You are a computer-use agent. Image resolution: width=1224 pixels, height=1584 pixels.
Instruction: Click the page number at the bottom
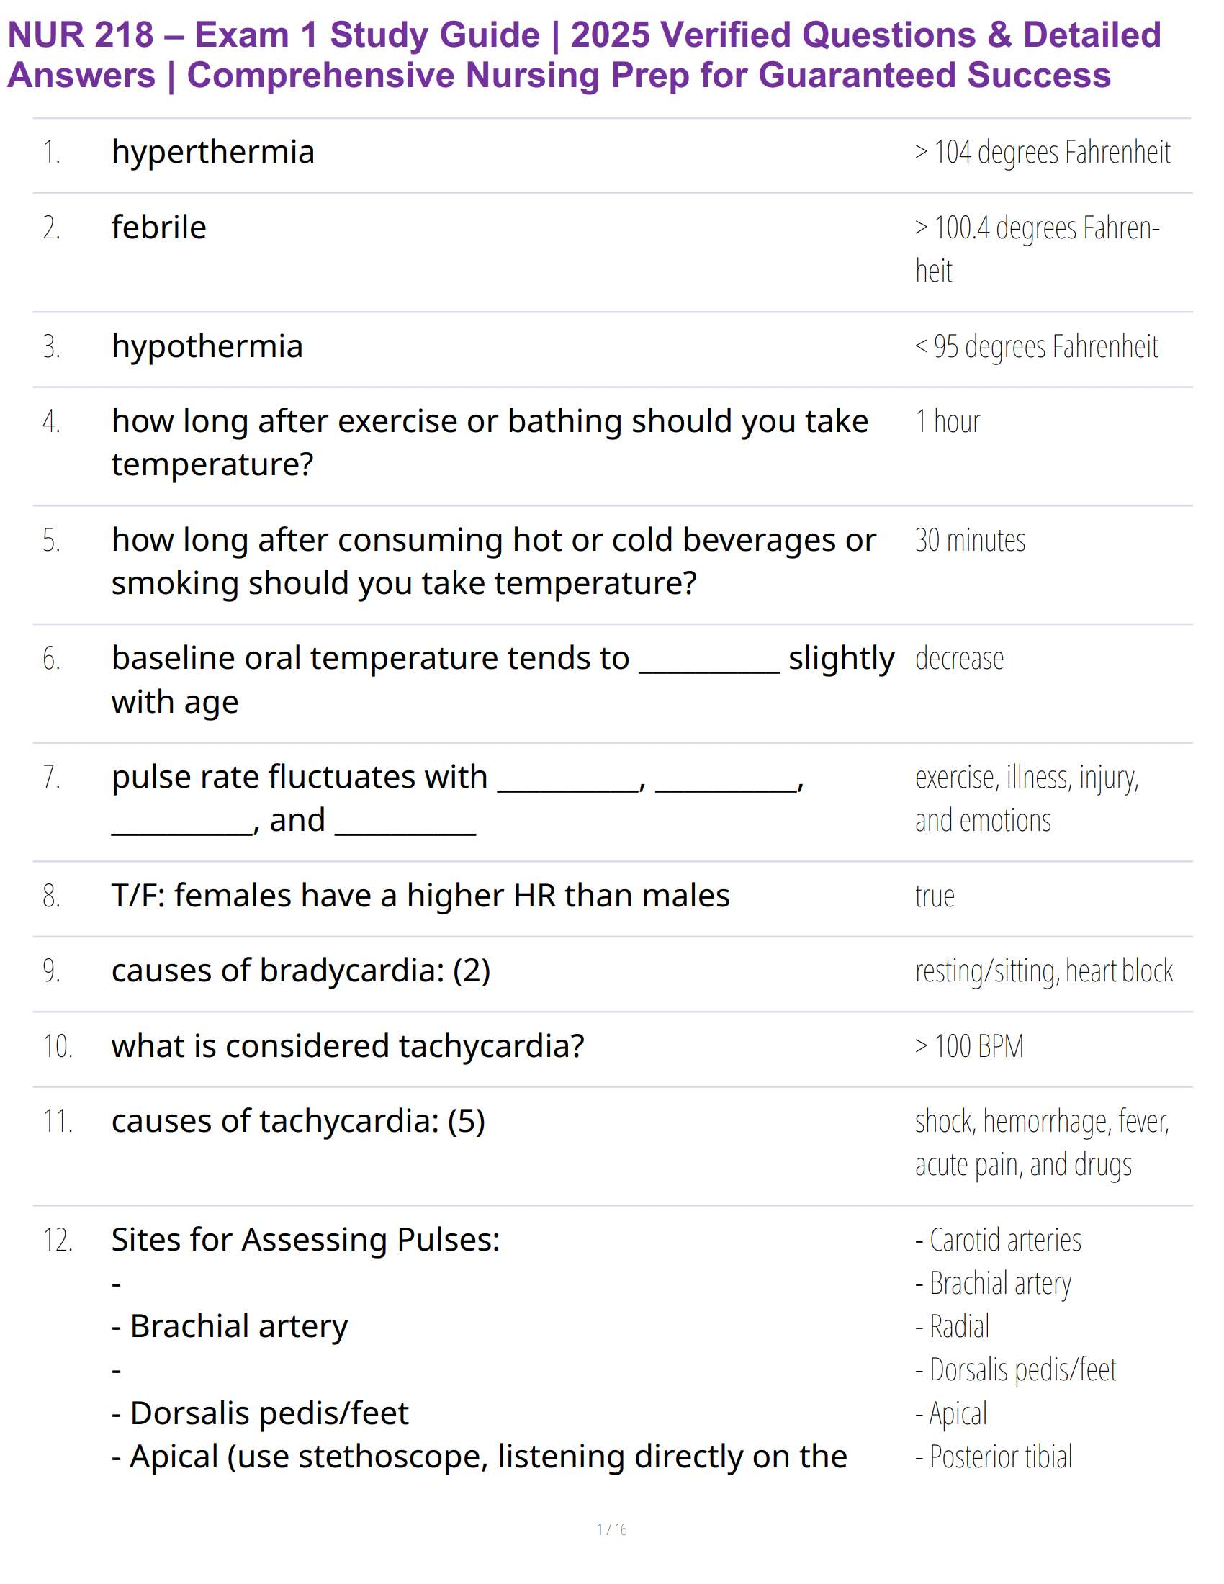[611, 1529]
